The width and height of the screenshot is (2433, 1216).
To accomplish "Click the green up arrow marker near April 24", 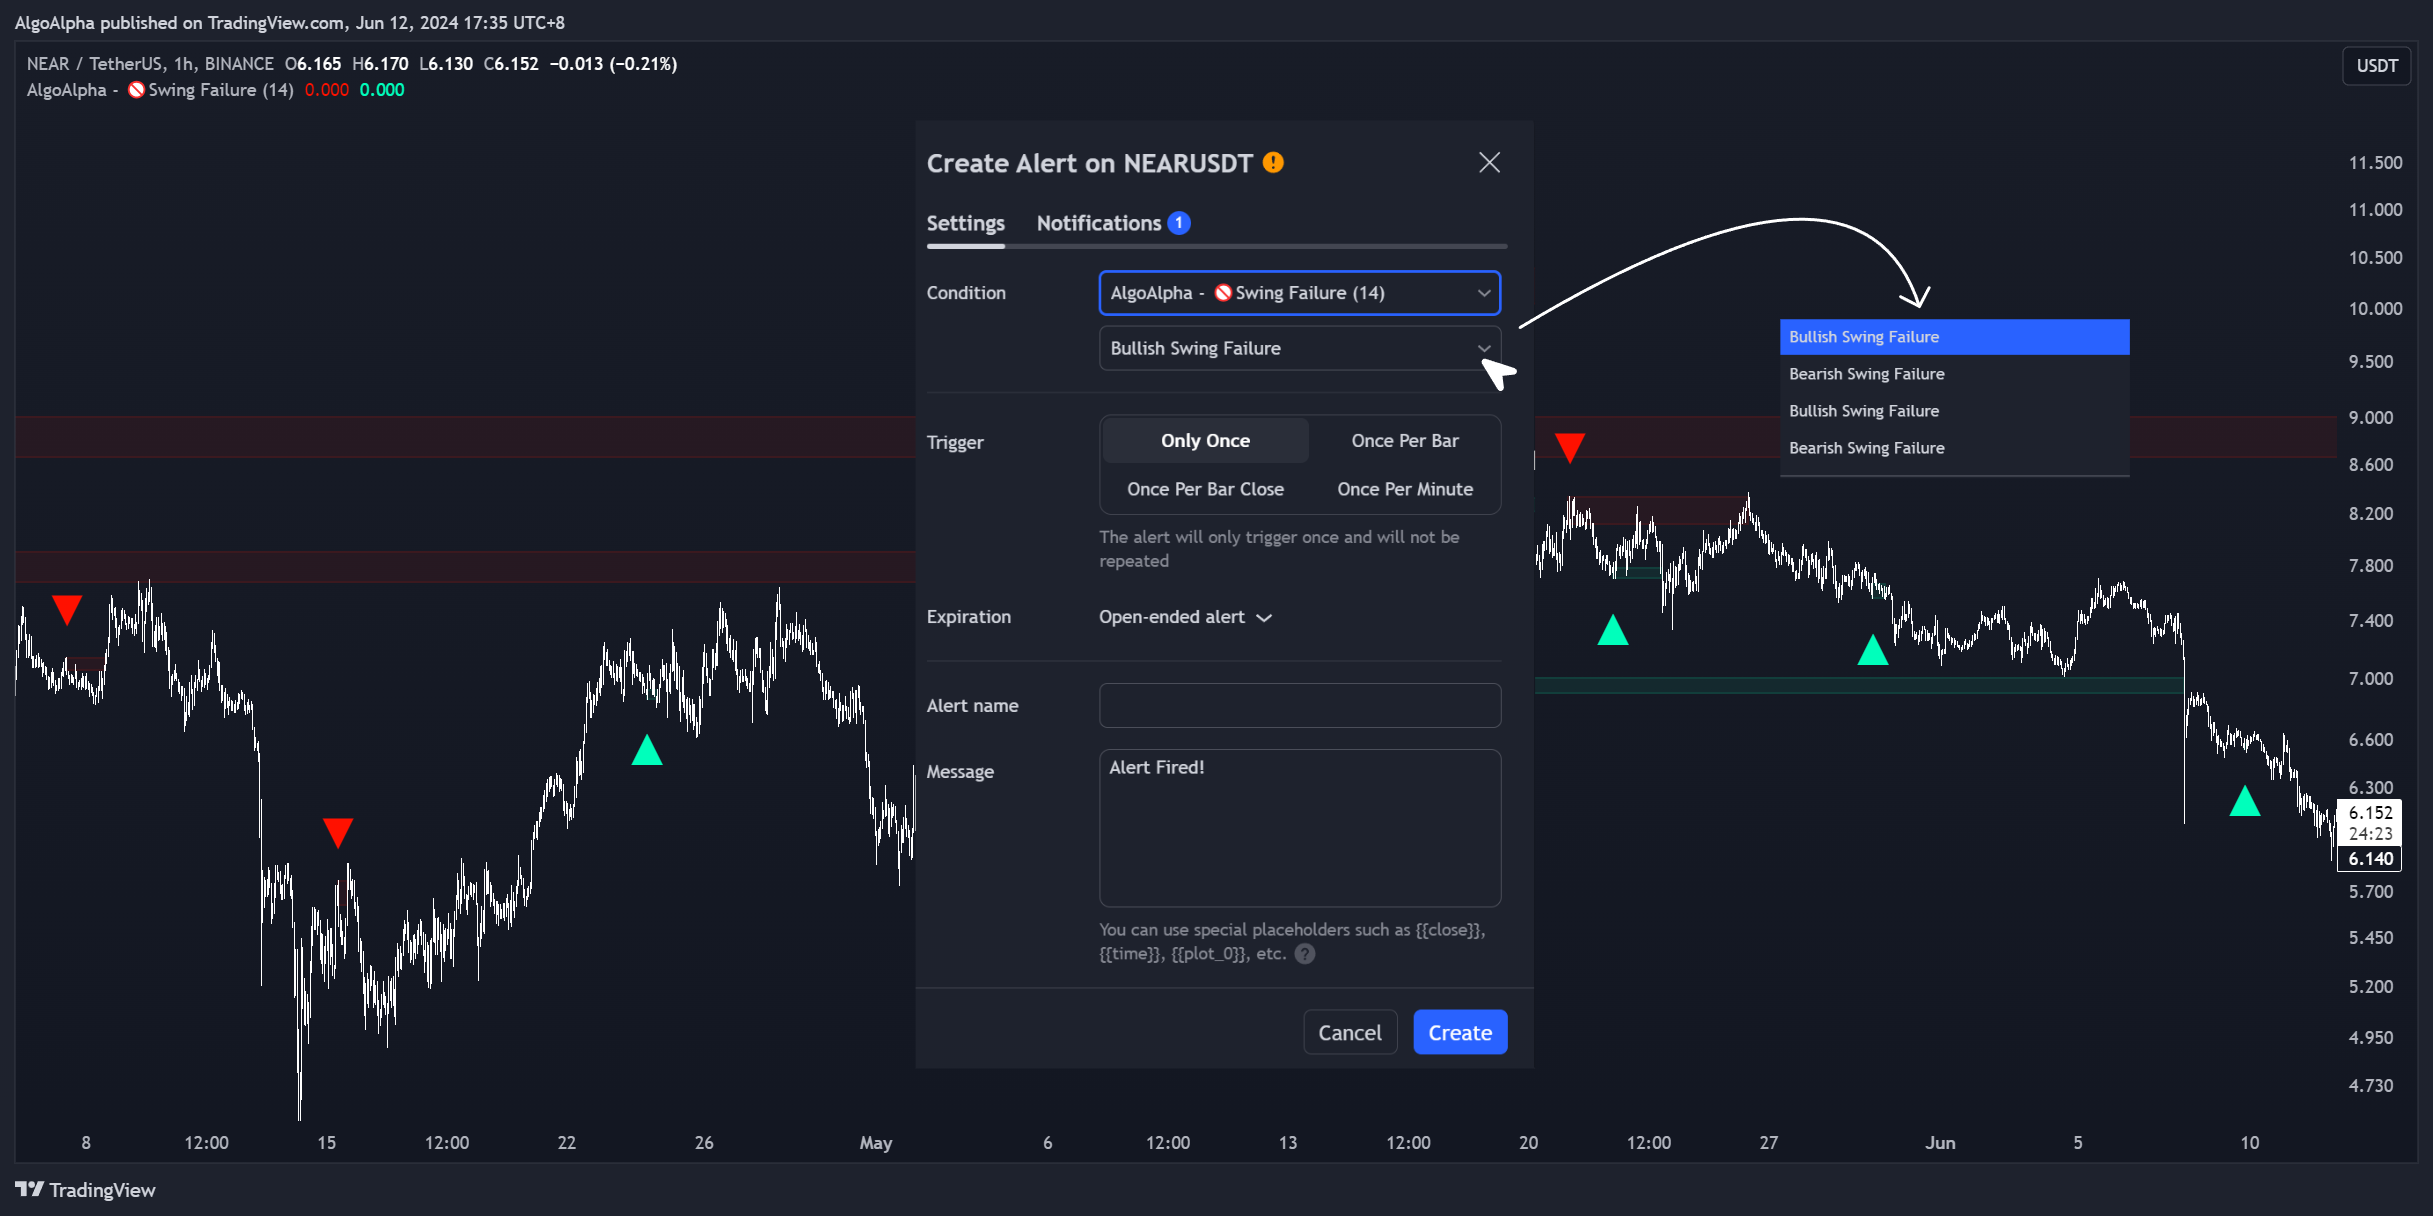I will coord(647,750).
